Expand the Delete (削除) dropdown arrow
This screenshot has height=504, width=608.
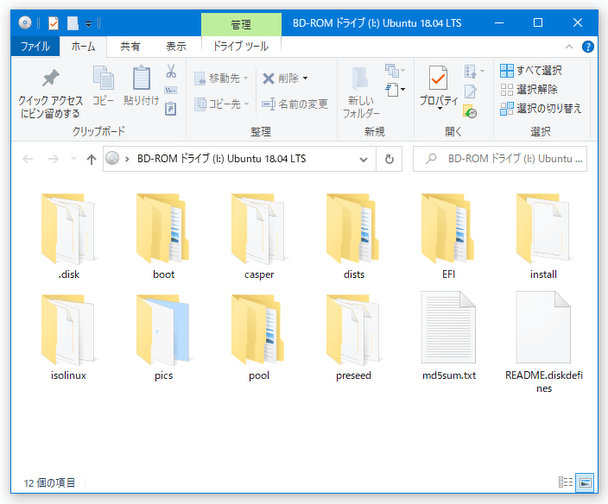306,78
